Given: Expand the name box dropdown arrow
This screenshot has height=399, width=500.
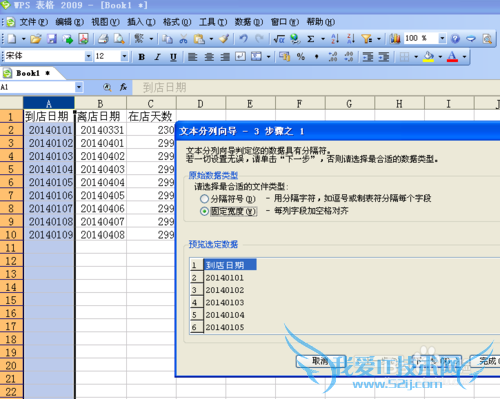Looking at the screenshot, I should [x=79, y=88].
